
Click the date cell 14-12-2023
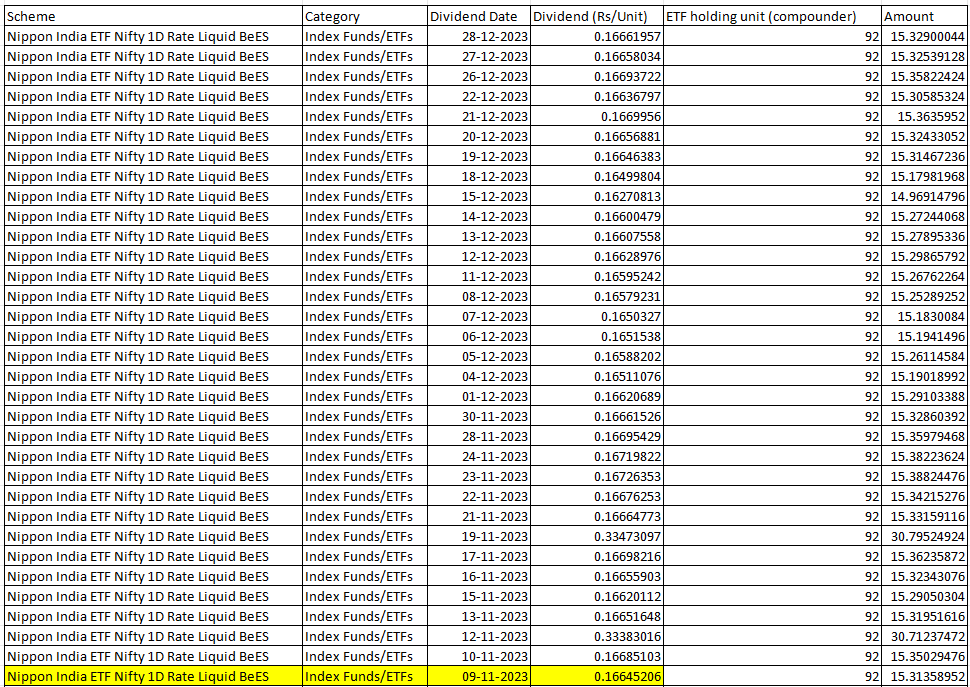click(479, 216)
